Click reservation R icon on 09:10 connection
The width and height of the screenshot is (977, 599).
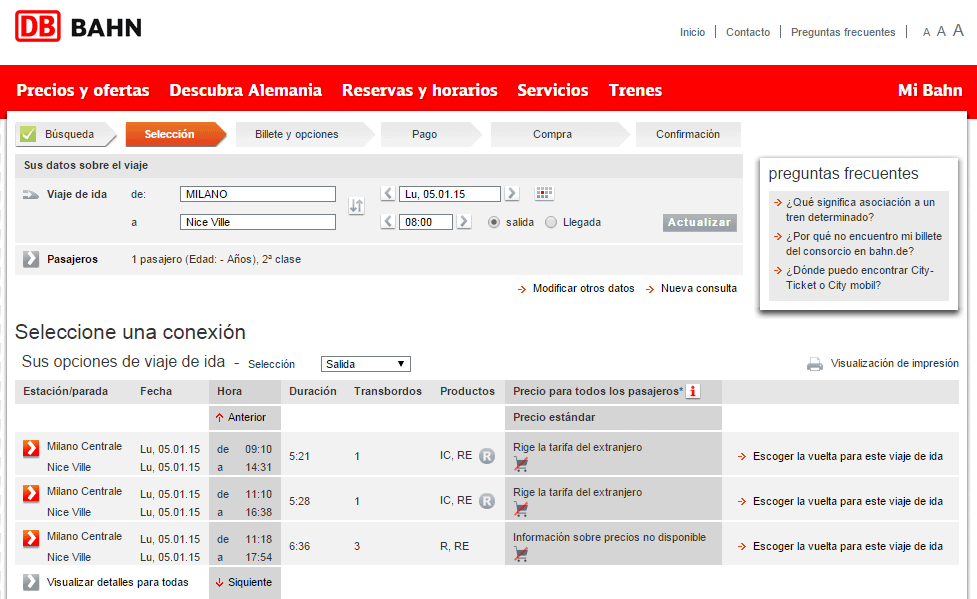(487, 456)
